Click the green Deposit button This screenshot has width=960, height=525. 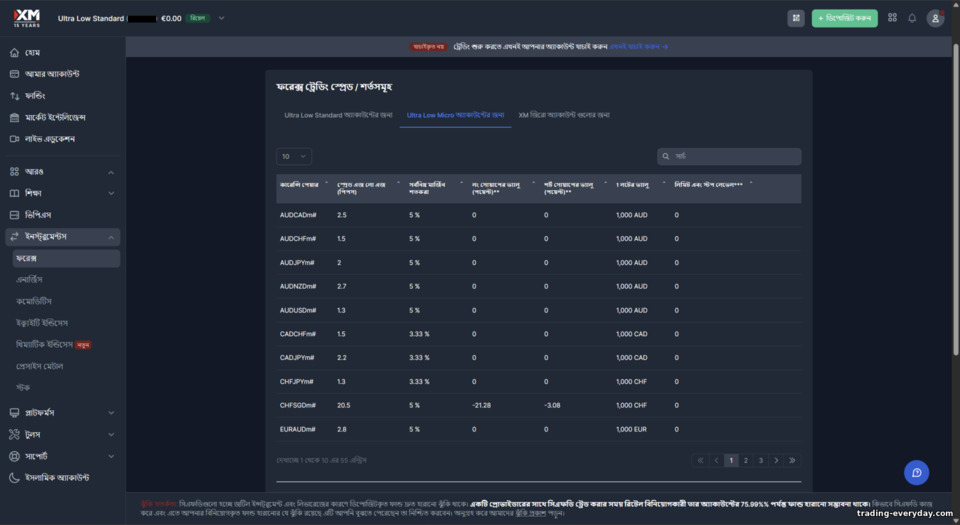(844, 18)
